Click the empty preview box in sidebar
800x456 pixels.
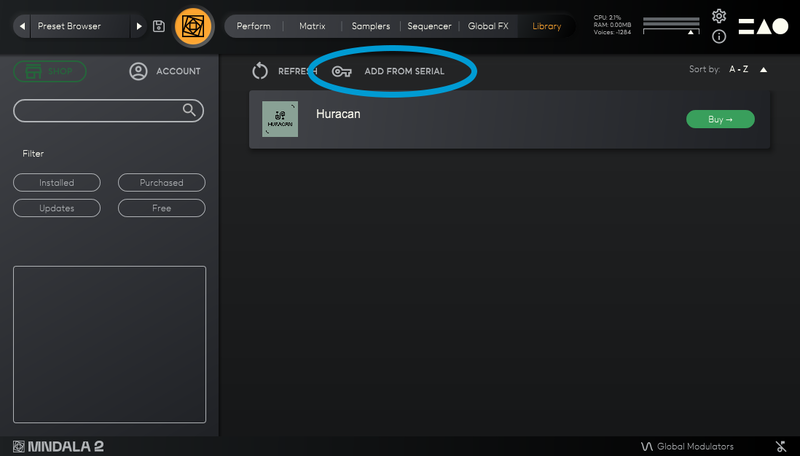point(110,344)
